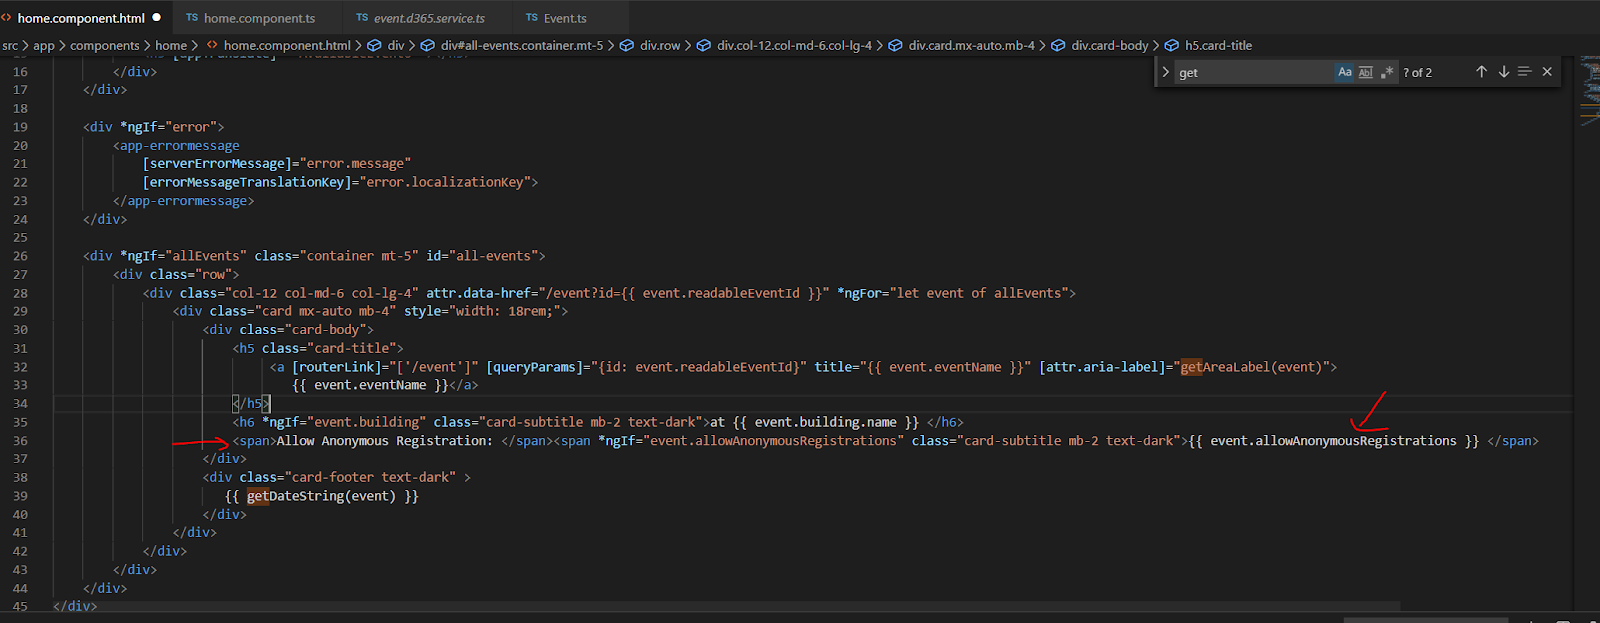This screenshot has height=623, width=1600.
Task: Open the event.d365.service.ts tab
Action: 429,18
